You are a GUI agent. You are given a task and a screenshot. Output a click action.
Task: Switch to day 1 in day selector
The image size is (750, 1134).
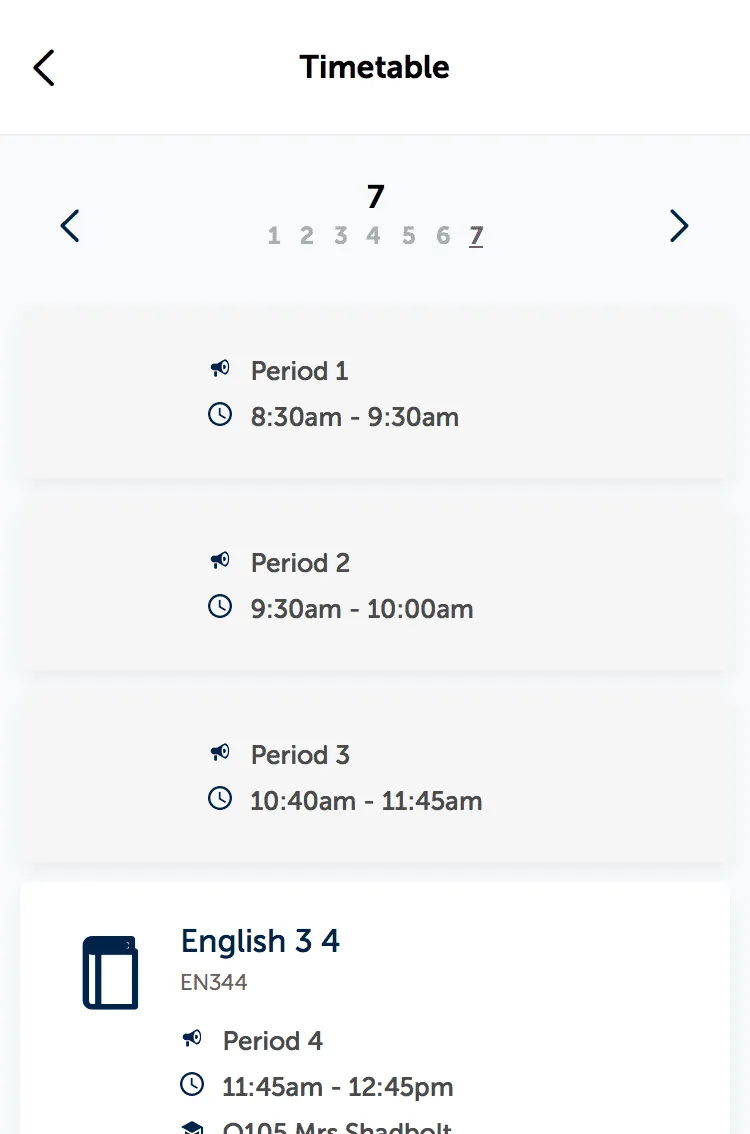tap(273, 236)
